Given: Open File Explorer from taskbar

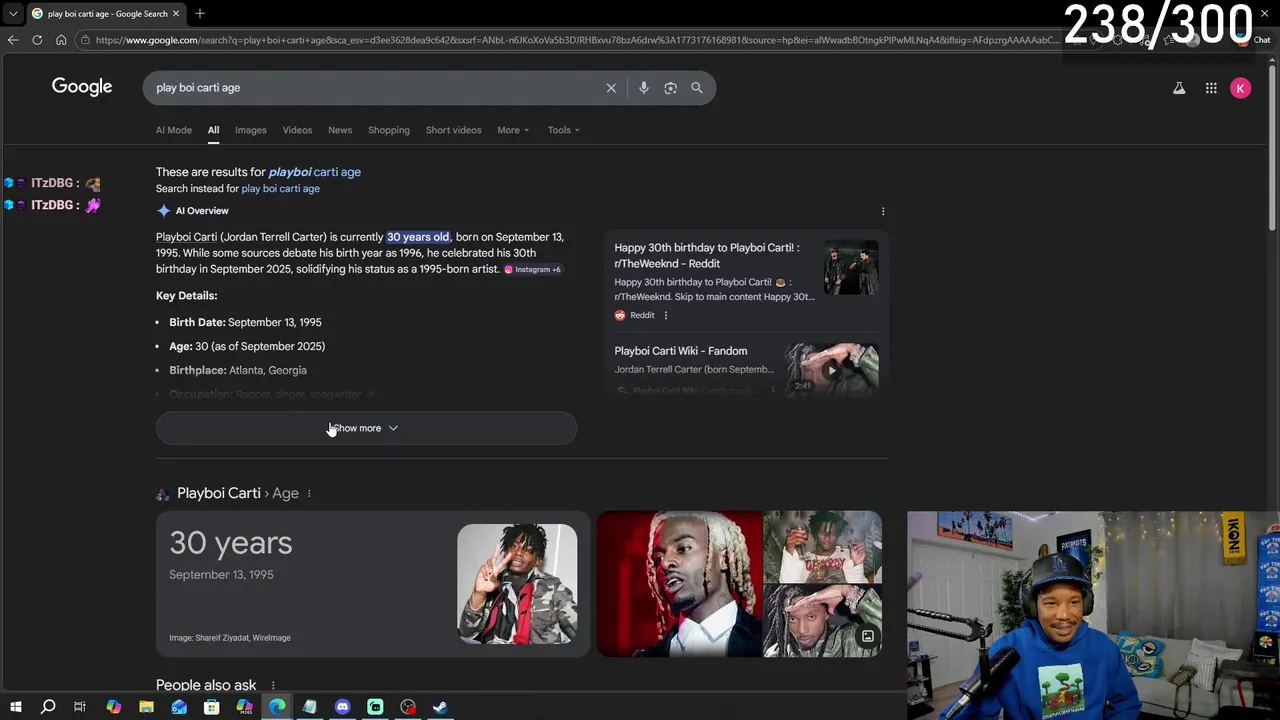Looking at the screenshot, I should click(x=146, y=707).
